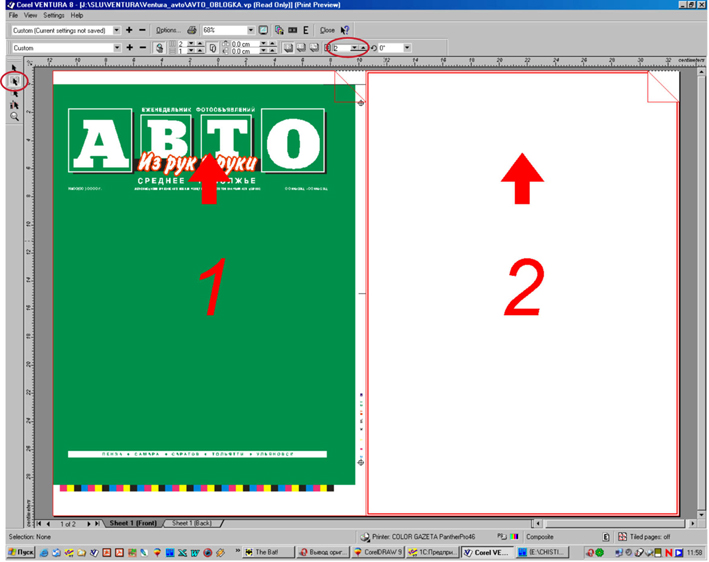This screenshot has width=709, height=562.
Task: Select the second binding mode icon
Action: (301, 47)
